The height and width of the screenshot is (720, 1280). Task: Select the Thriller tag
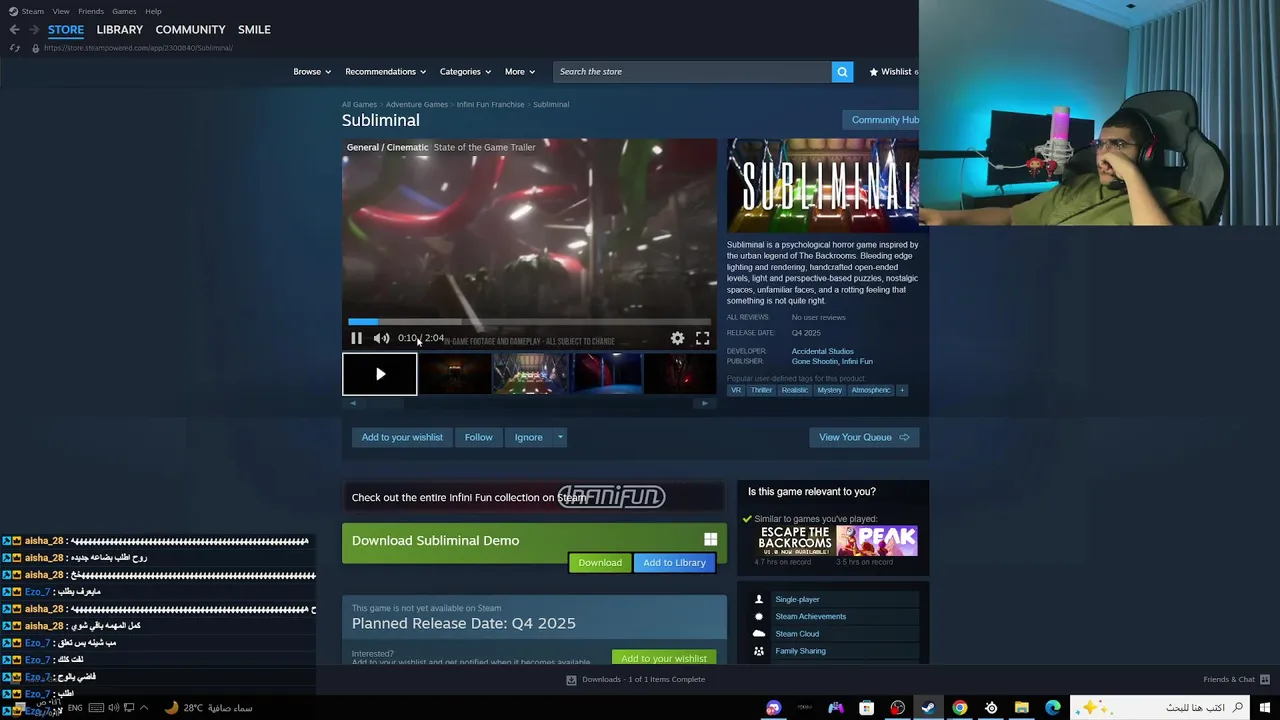point(761,390)
